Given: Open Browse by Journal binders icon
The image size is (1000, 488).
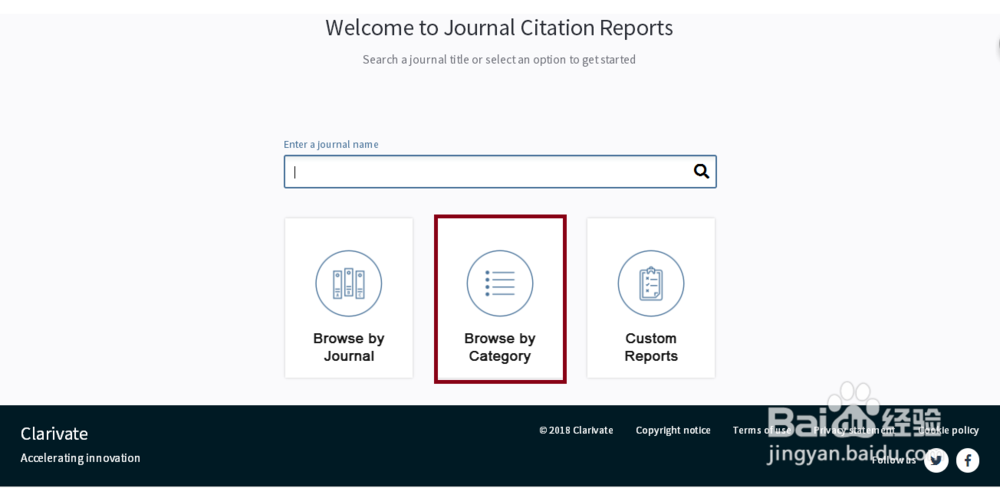Looking at the screenshot, I should (x=349, y=283).
